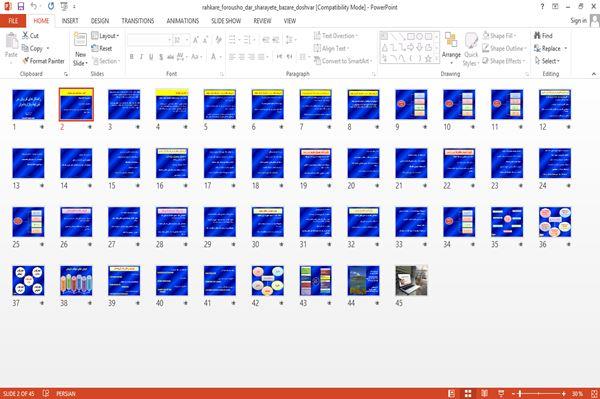
Task: Select the Format Painter tool
Action: 44,61
